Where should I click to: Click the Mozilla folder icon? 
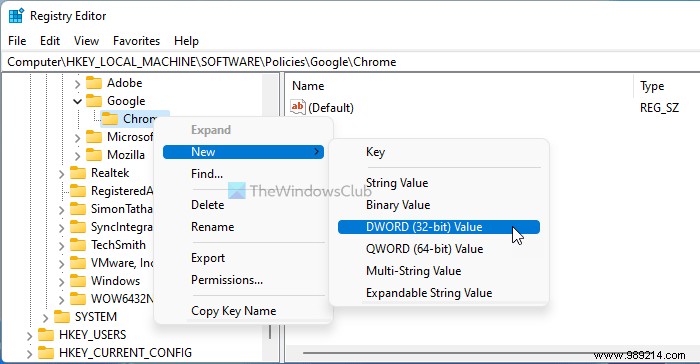pos(94,155)
